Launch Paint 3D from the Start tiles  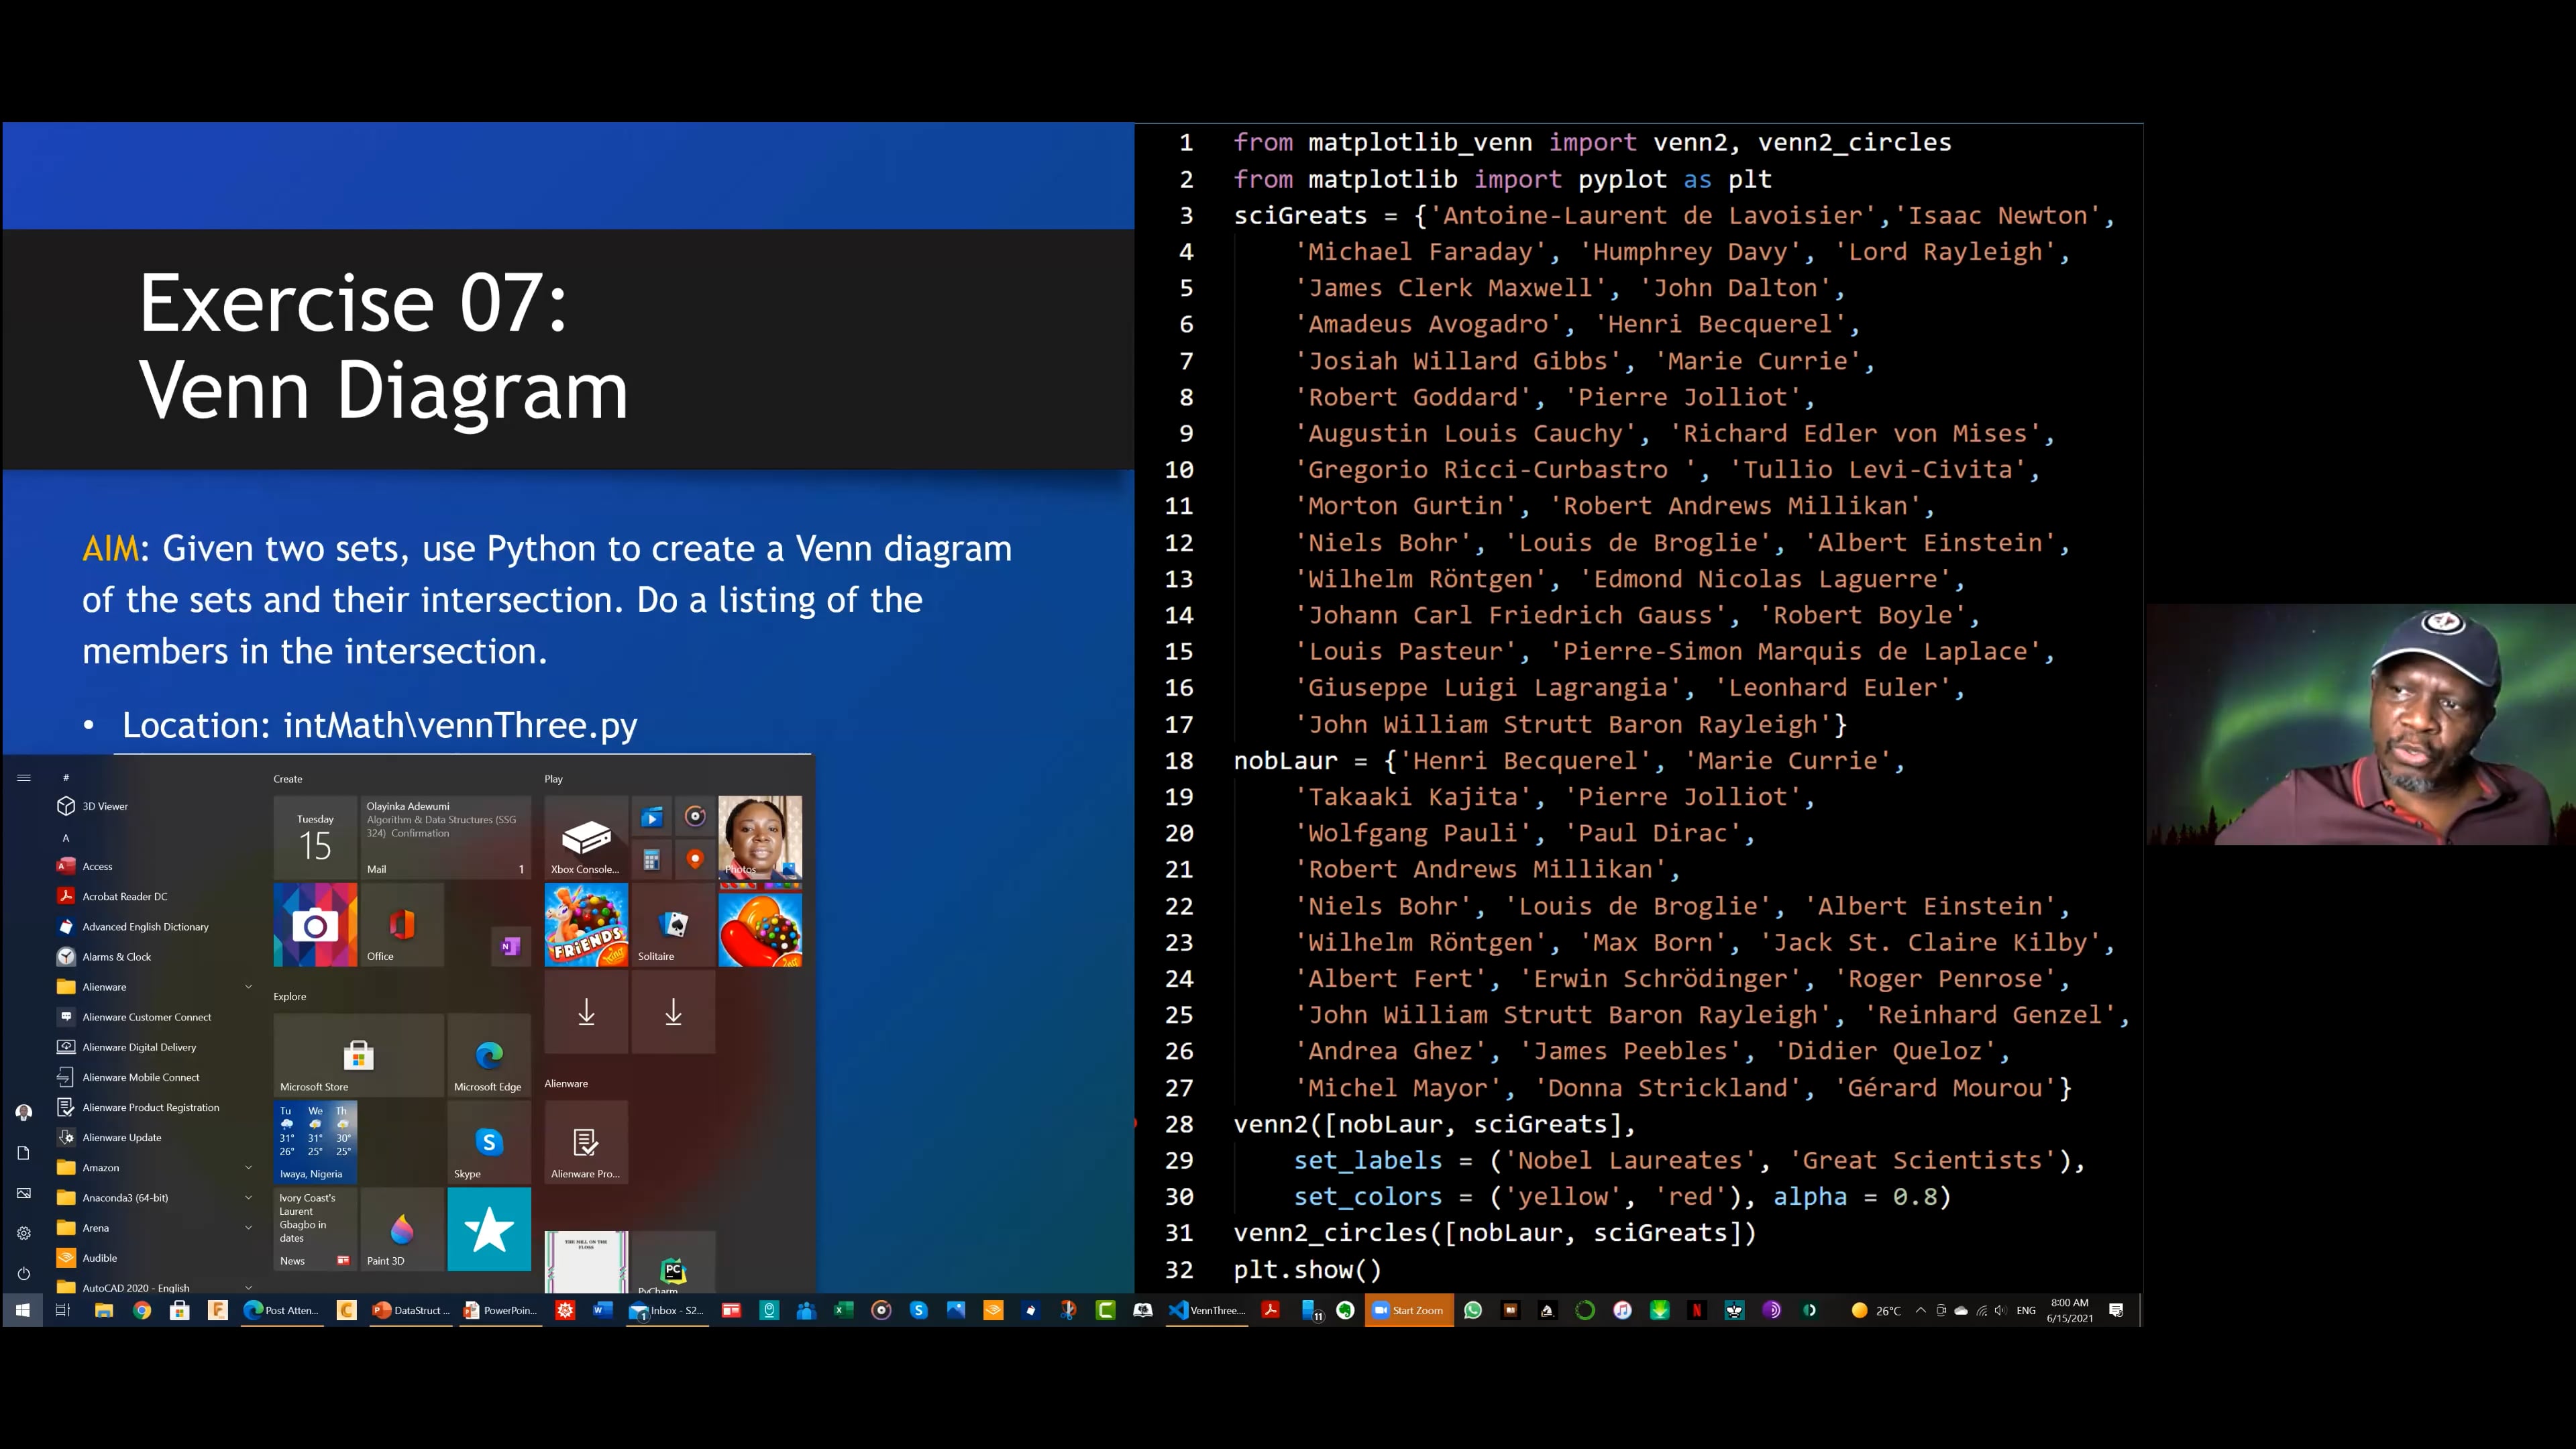(402, 1230)
